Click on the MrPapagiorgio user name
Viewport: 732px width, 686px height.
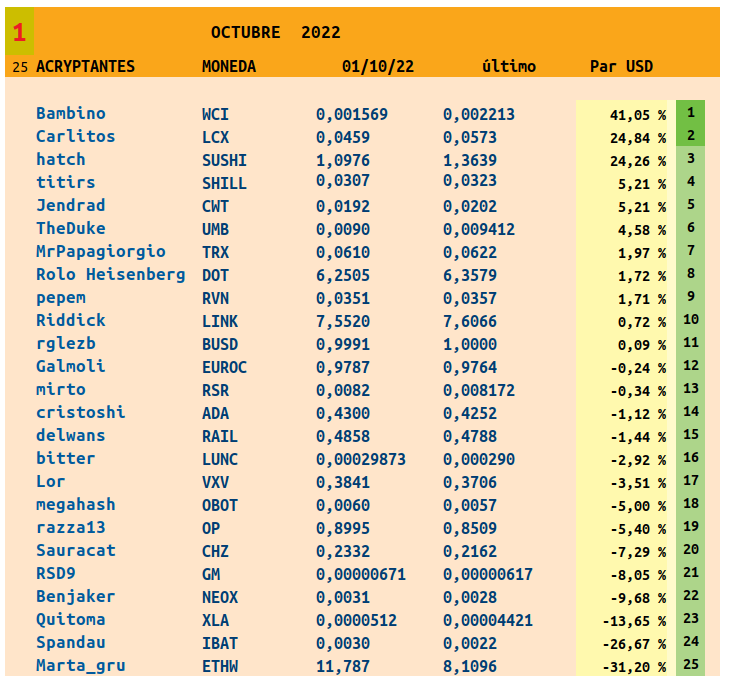point(100,251)
